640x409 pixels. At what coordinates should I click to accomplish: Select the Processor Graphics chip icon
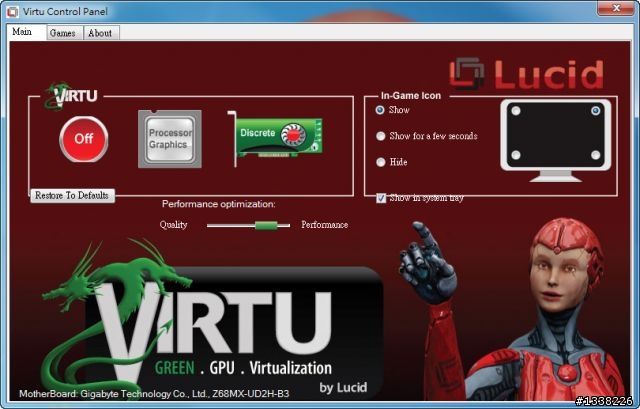170,139
